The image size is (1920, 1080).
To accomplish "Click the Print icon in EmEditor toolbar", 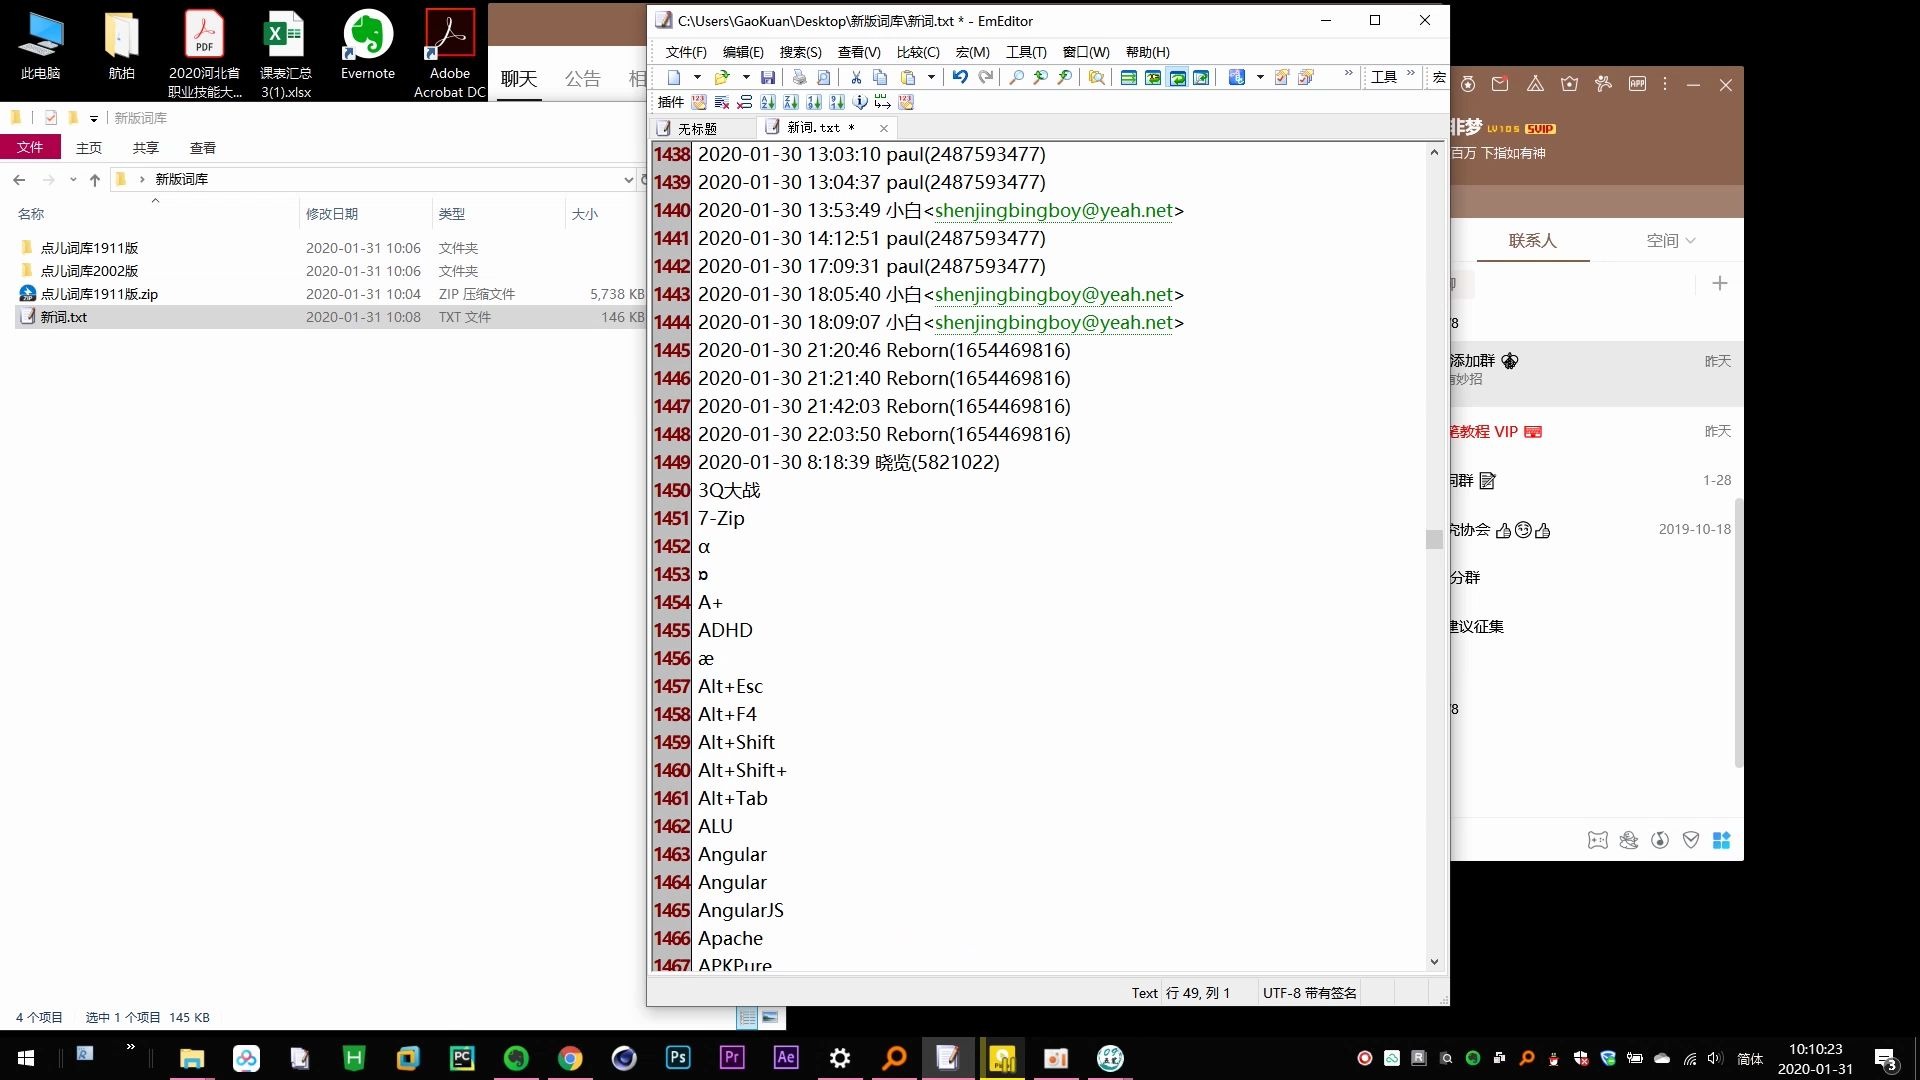I will pos(799,77).
